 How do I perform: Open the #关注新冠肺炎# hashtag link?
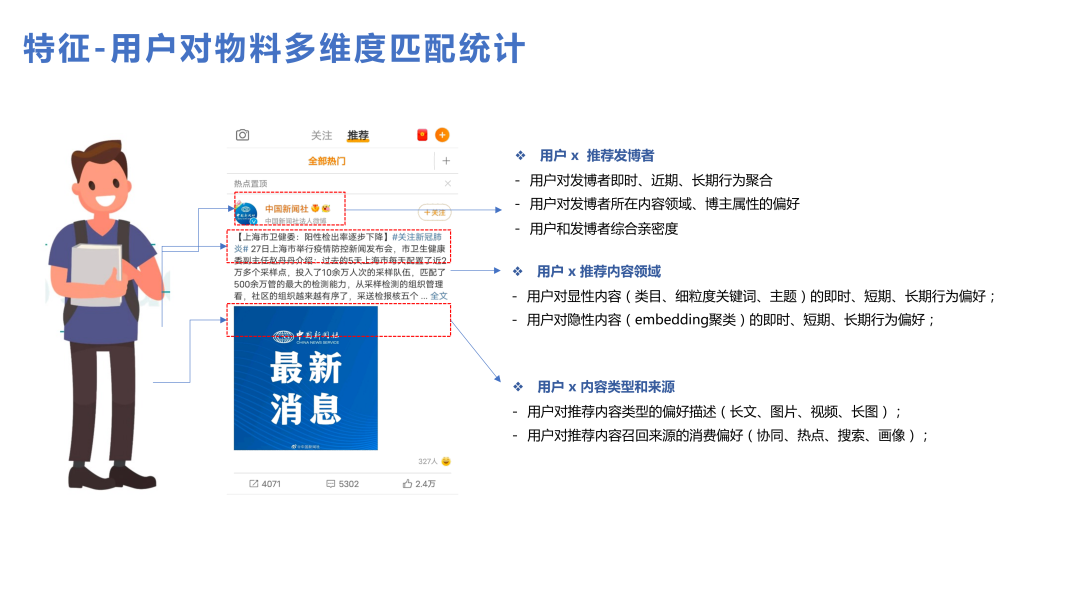point(417,237)
